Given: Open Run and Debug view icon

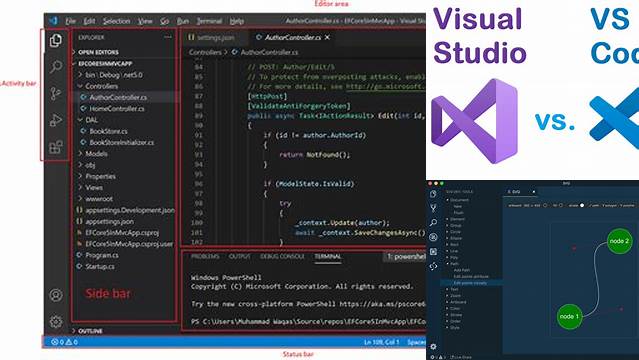Looking at the screenshot, I should 56,120.
